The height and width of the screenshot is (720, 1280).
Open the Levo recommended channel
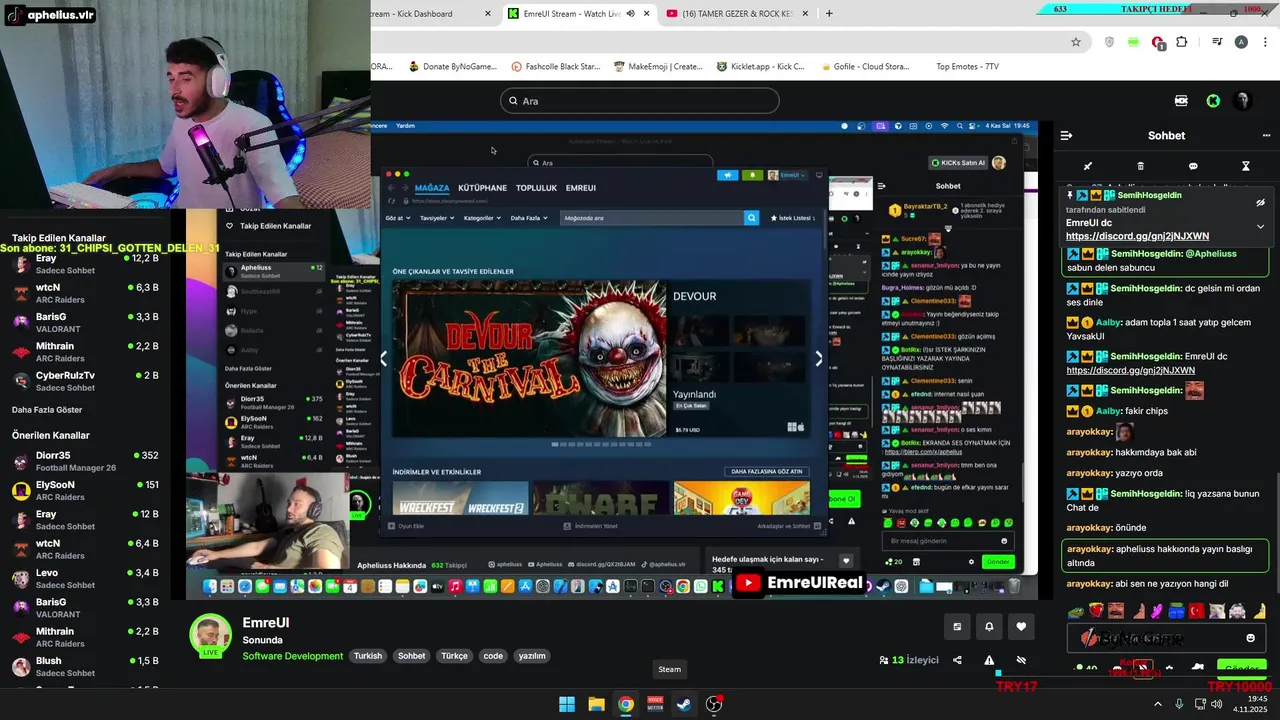(85, 579)
